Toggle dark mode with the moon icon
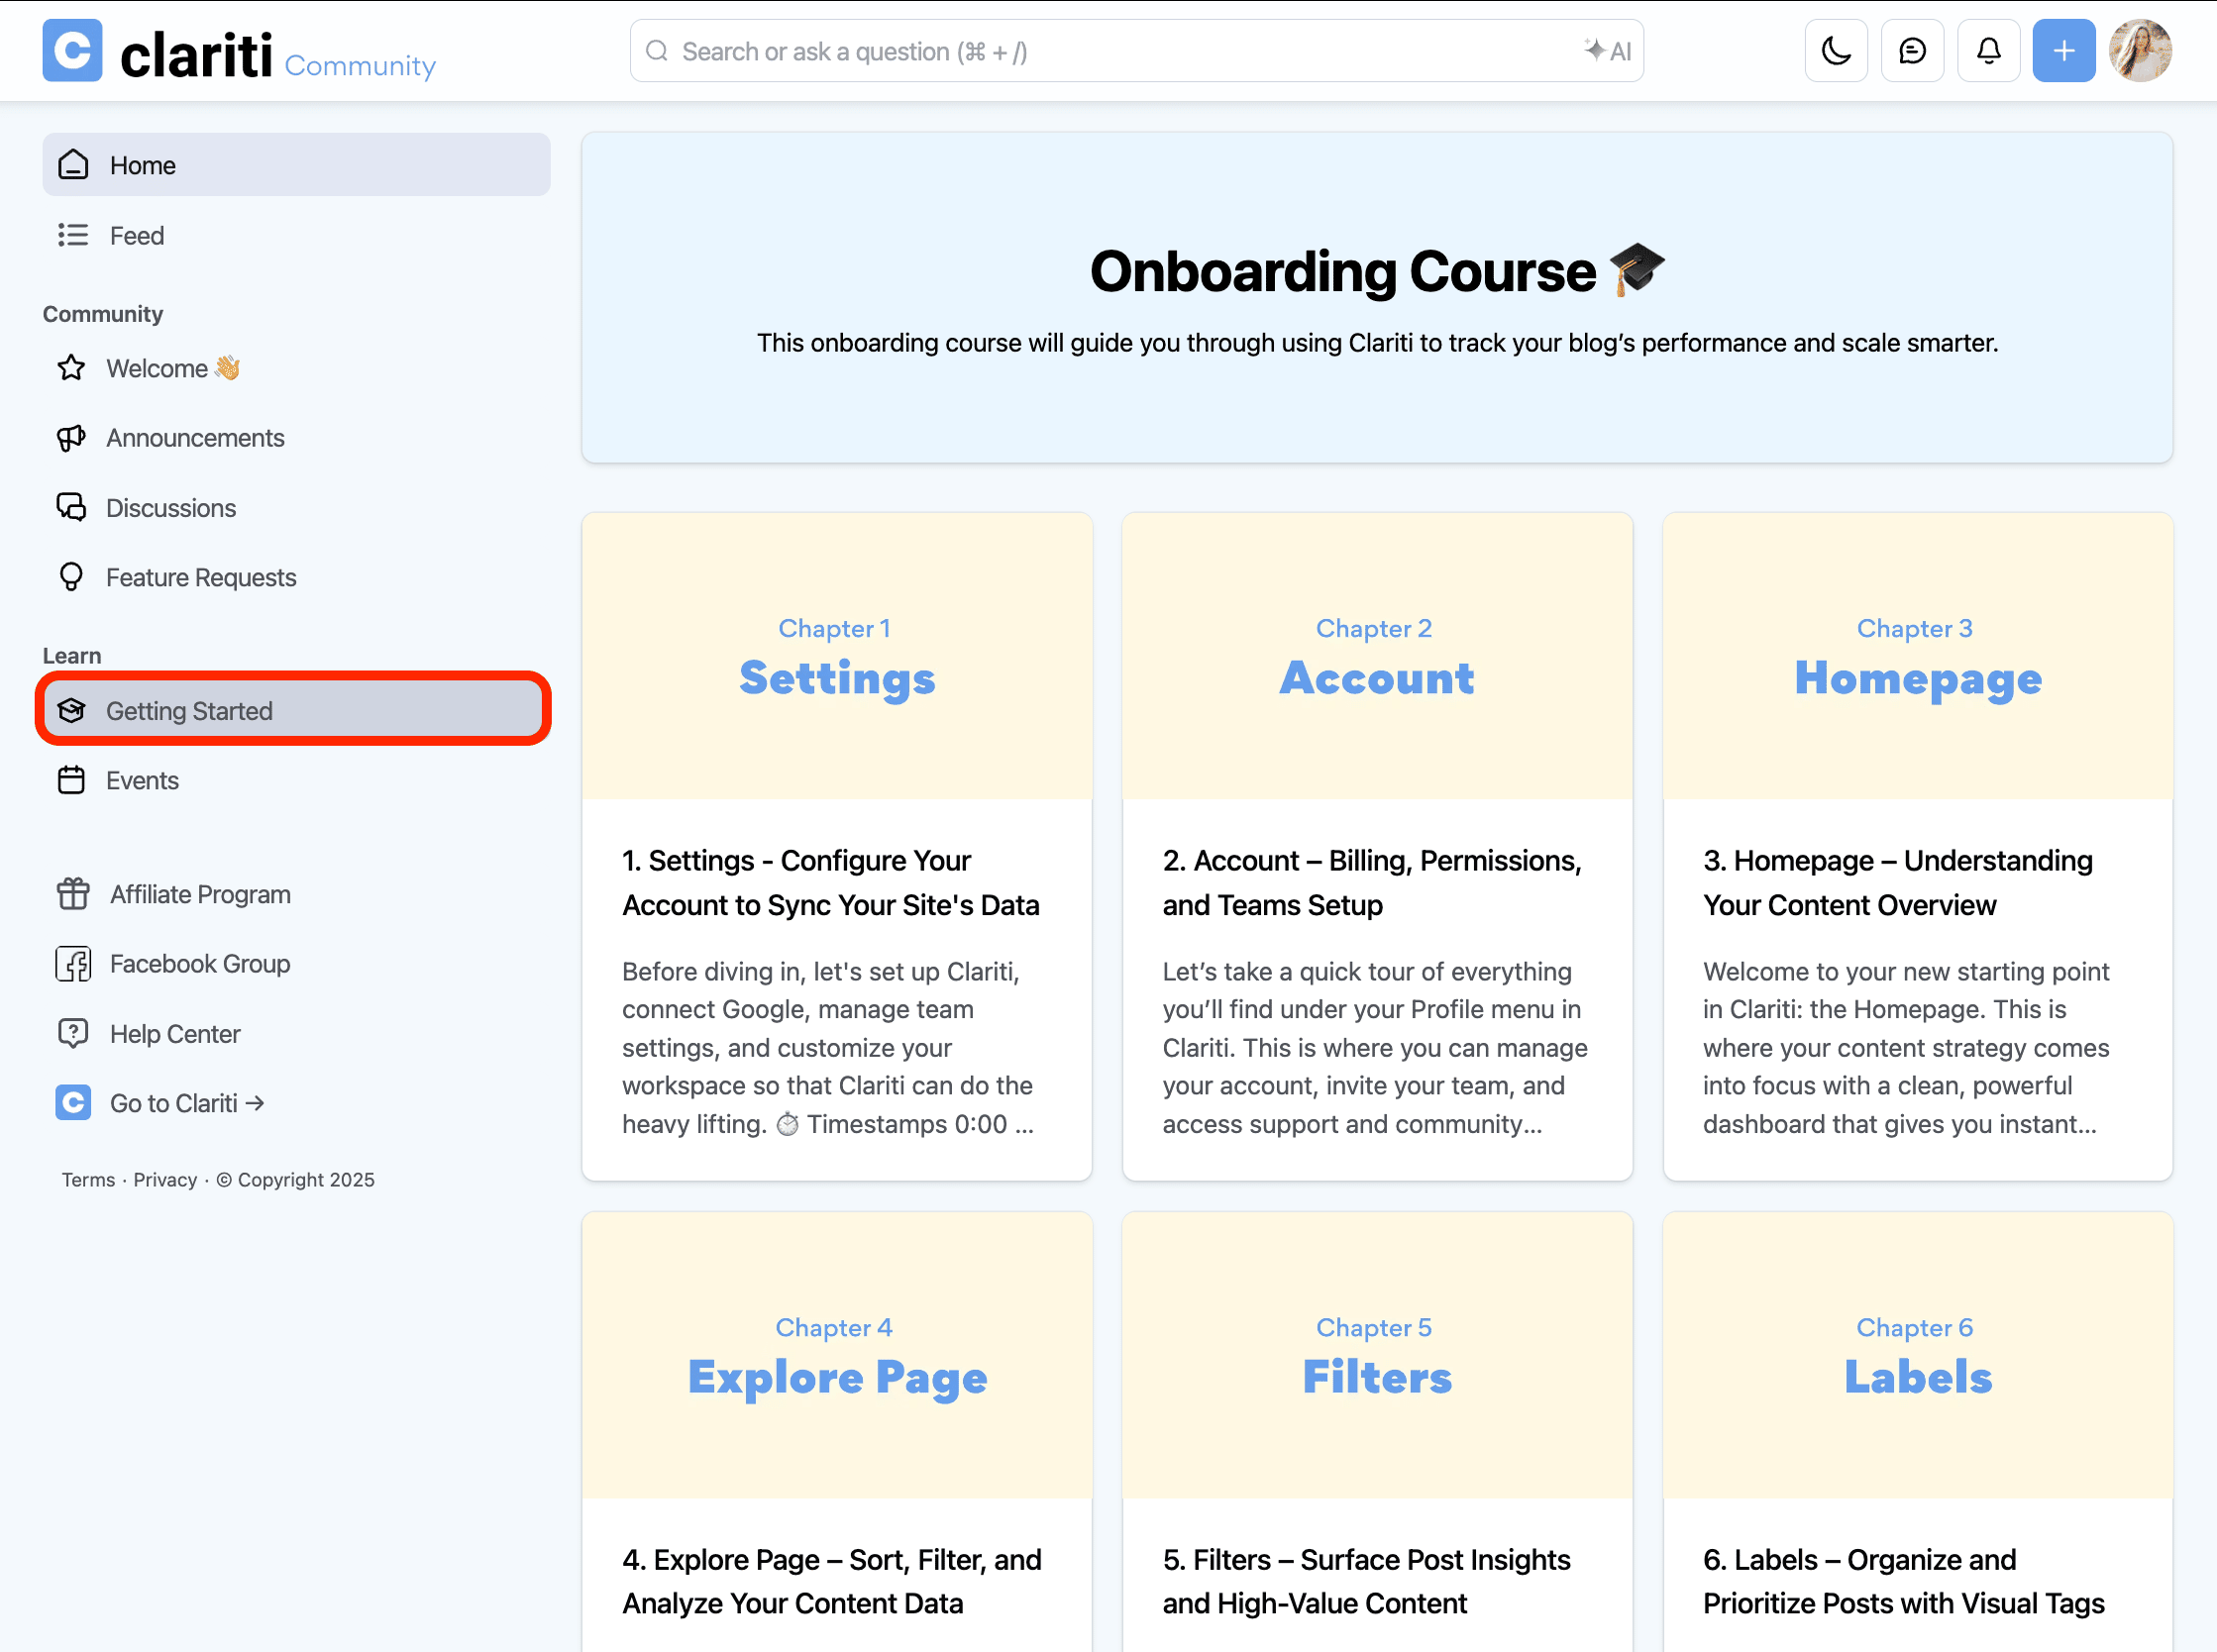The image size is (2217, 1652). (x=1836, y=50)
